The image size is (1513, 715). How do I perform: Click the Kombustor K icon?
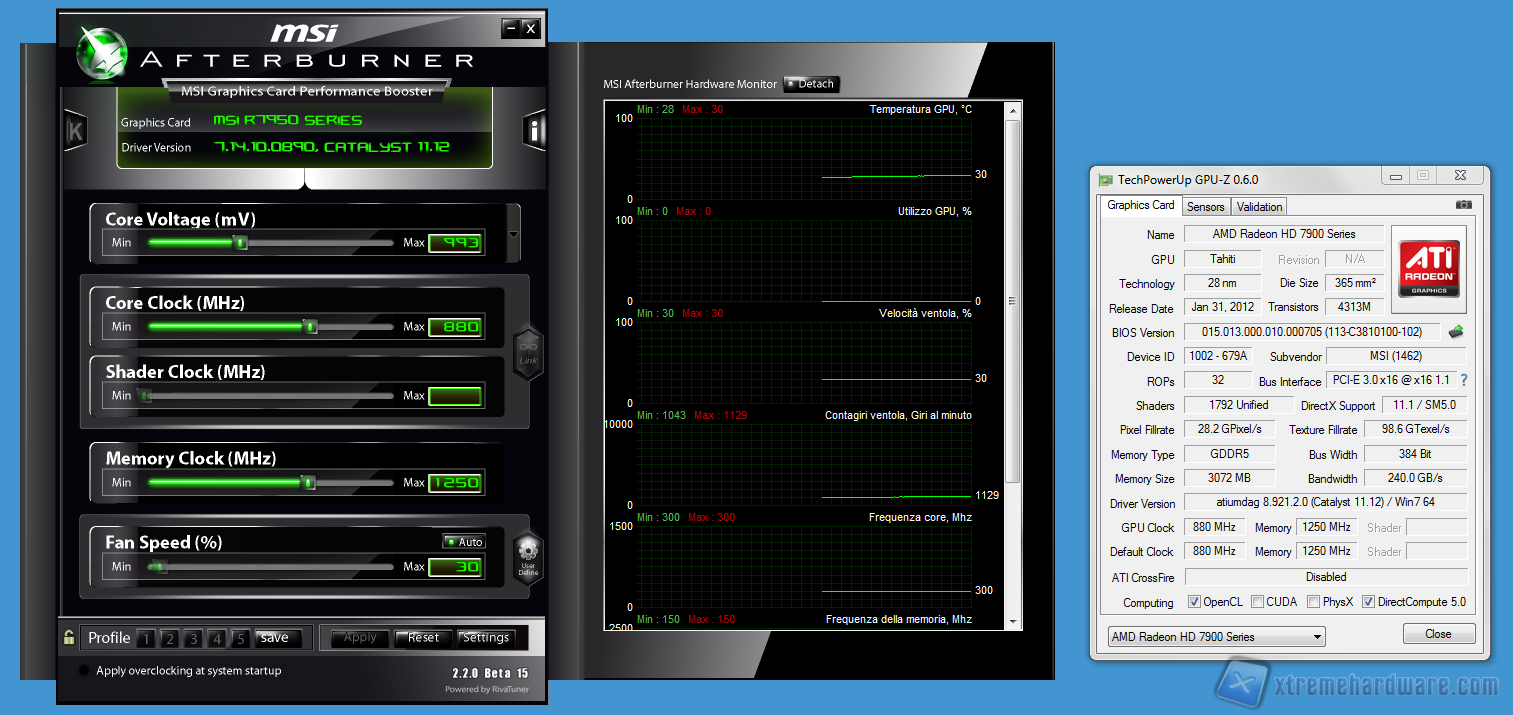tap(75, 131)
